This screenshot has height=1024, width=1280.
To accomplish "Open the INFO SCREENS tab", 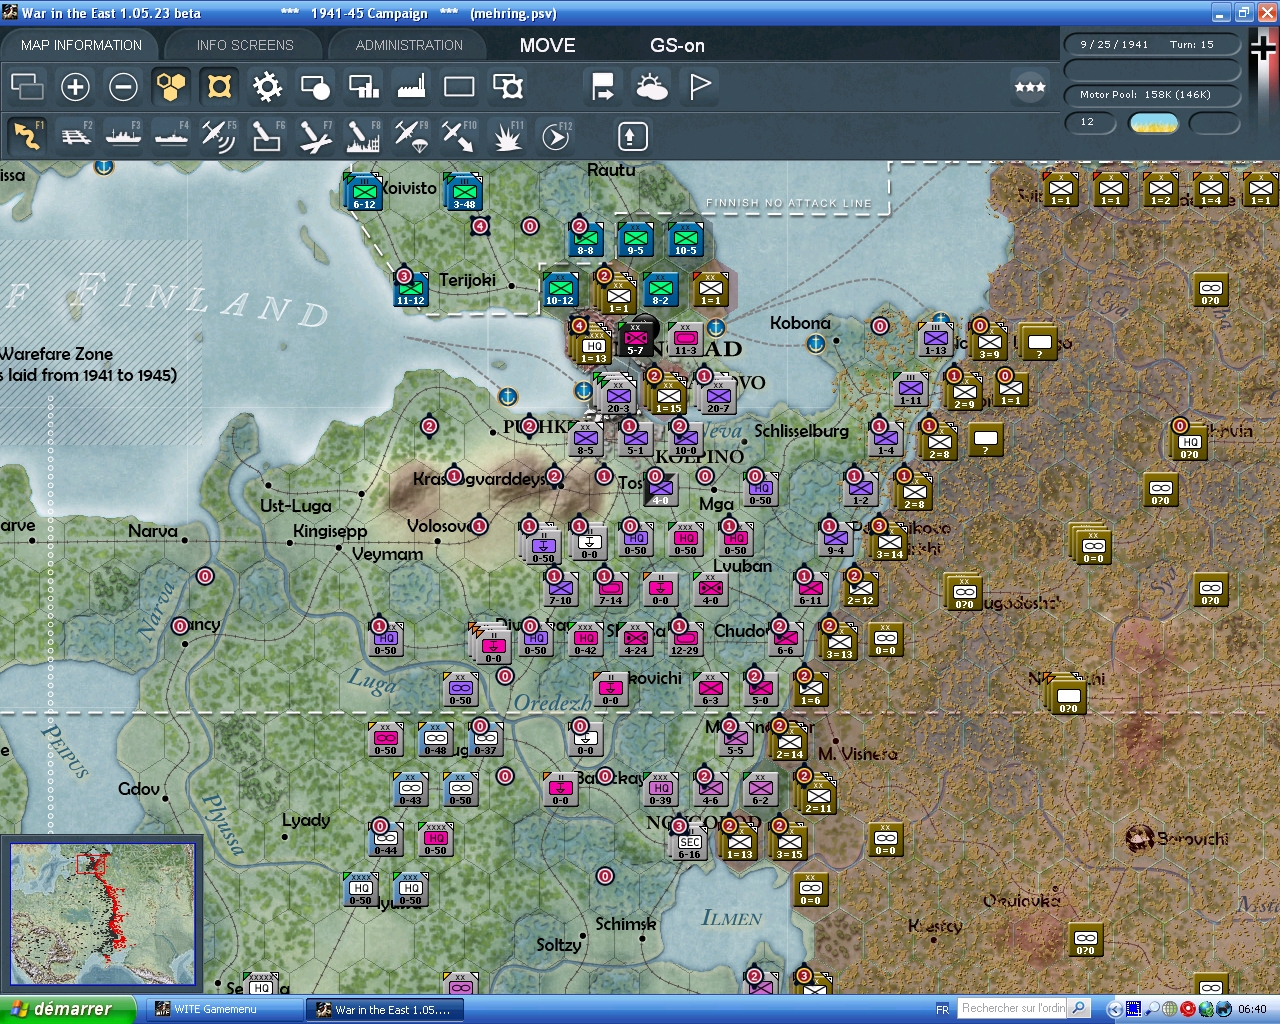I will (245, 45).
